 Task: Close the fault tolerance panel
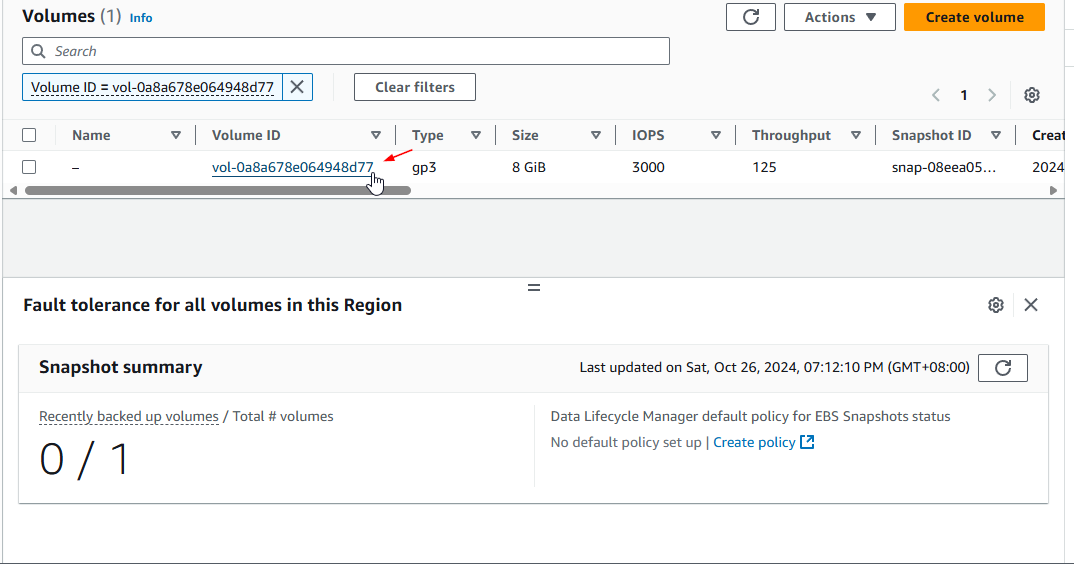click(x=1031, y=305)
